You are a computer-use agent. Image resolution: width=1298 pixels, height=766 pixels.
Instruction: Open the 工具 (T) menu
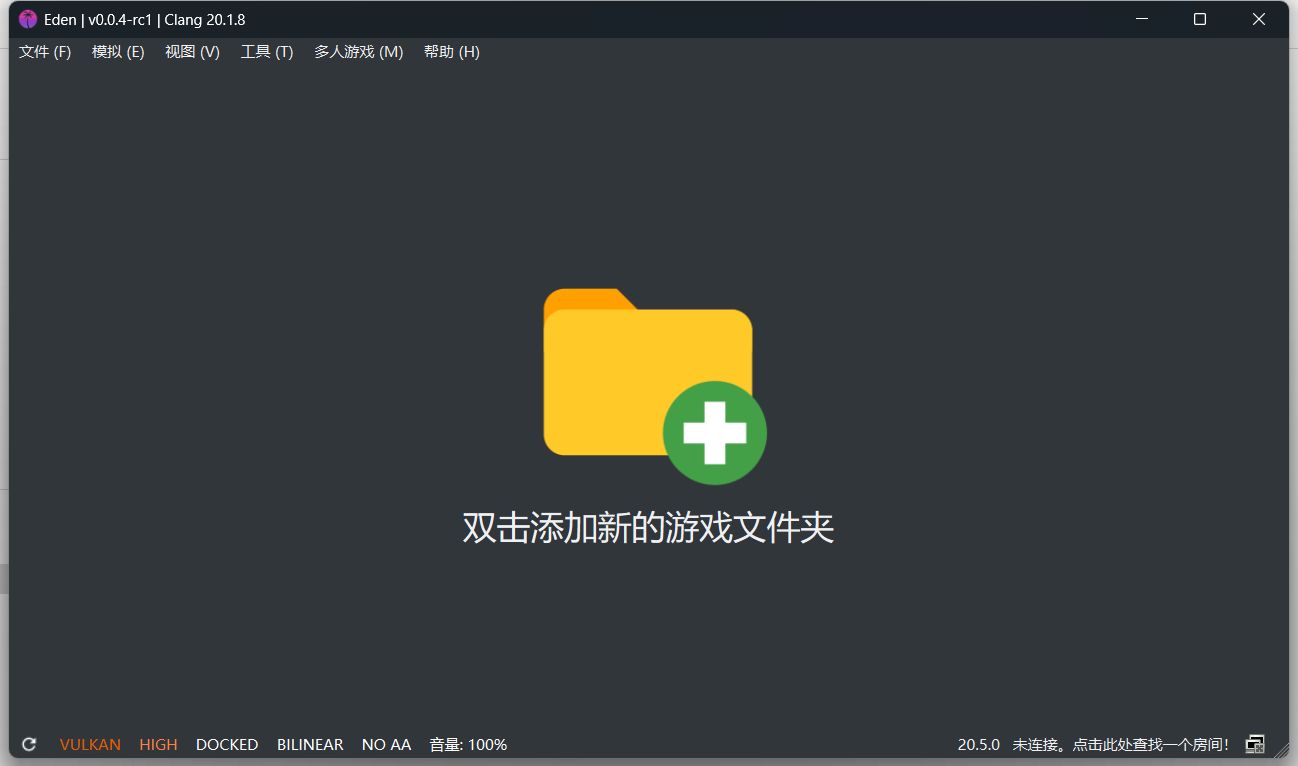coord(267,52)
